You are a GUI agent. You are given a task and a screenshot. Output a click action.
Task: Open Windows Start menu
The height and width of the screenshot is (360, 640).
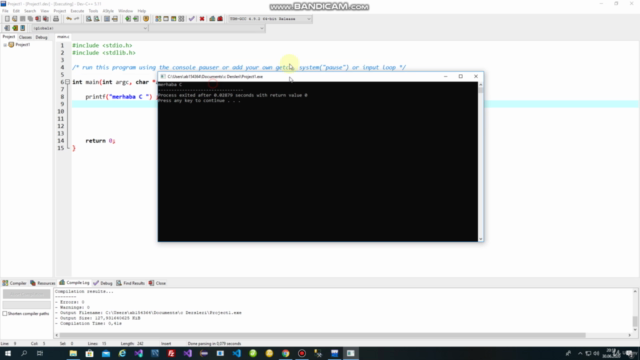point(8,353)
